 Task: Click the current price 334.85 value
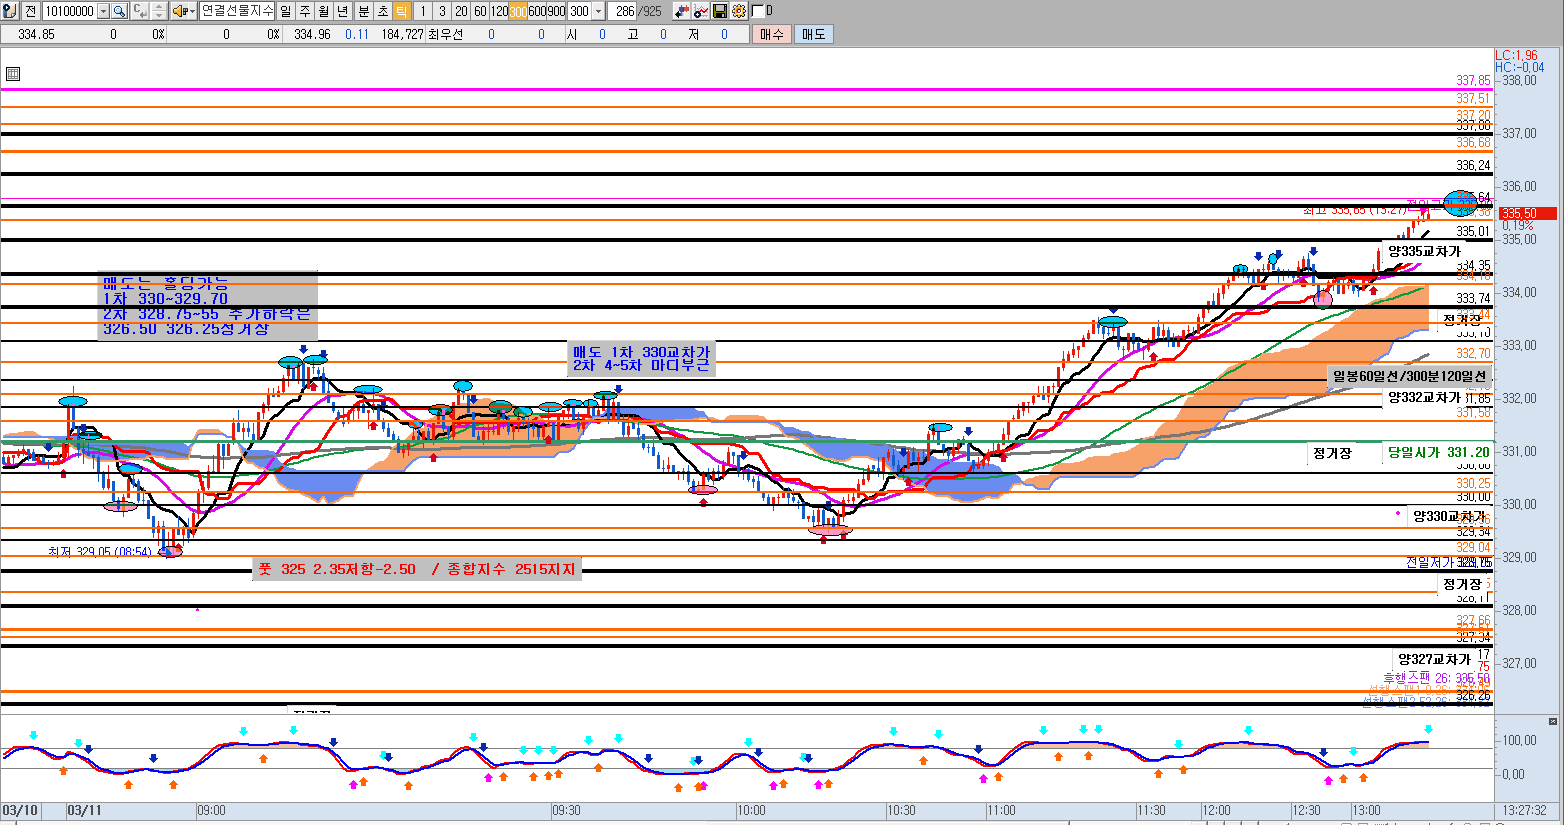tap(36, 34)
